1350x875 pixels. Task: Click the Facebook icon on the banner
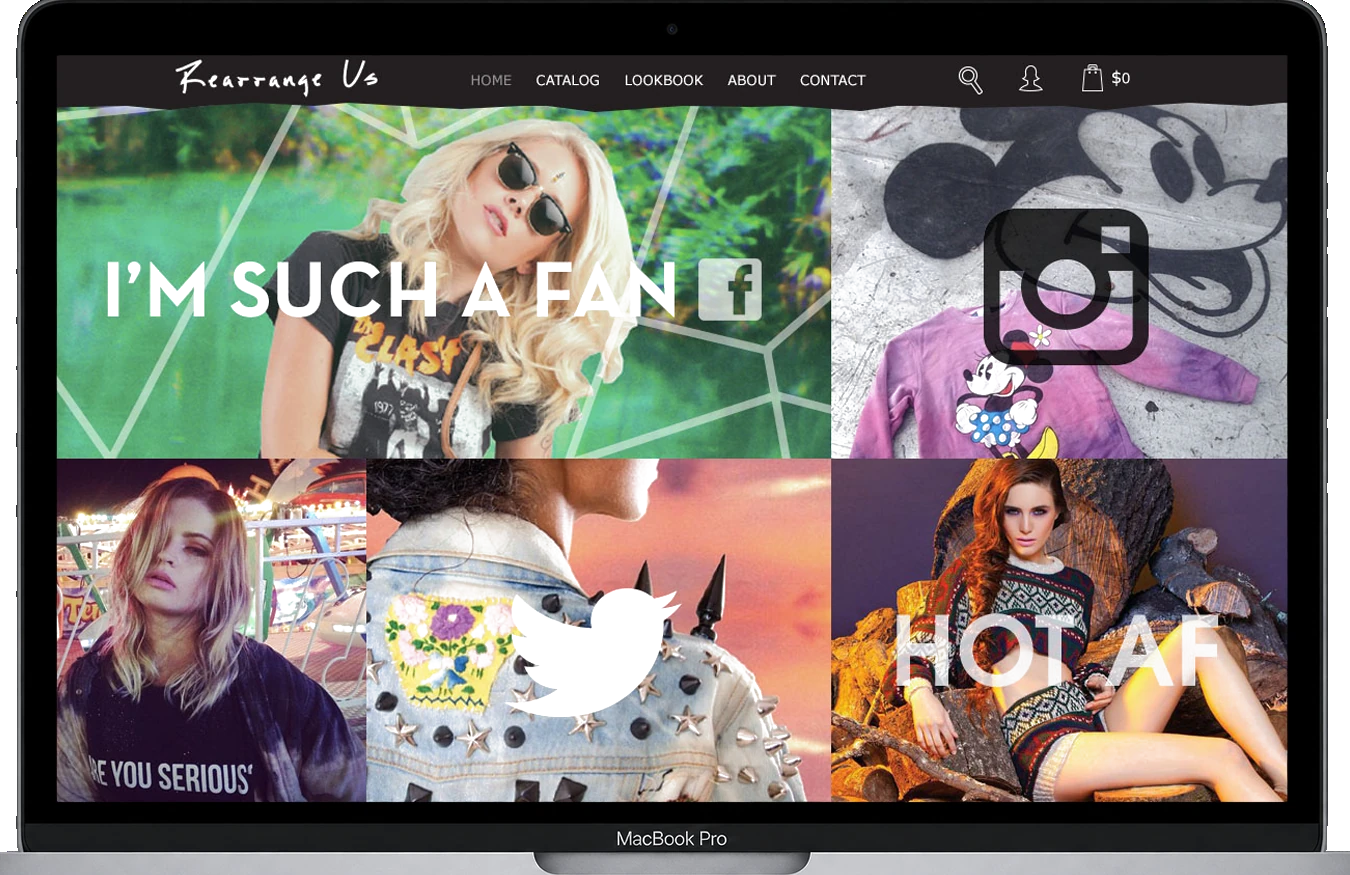pyautogui.click(x=730, y=289)
